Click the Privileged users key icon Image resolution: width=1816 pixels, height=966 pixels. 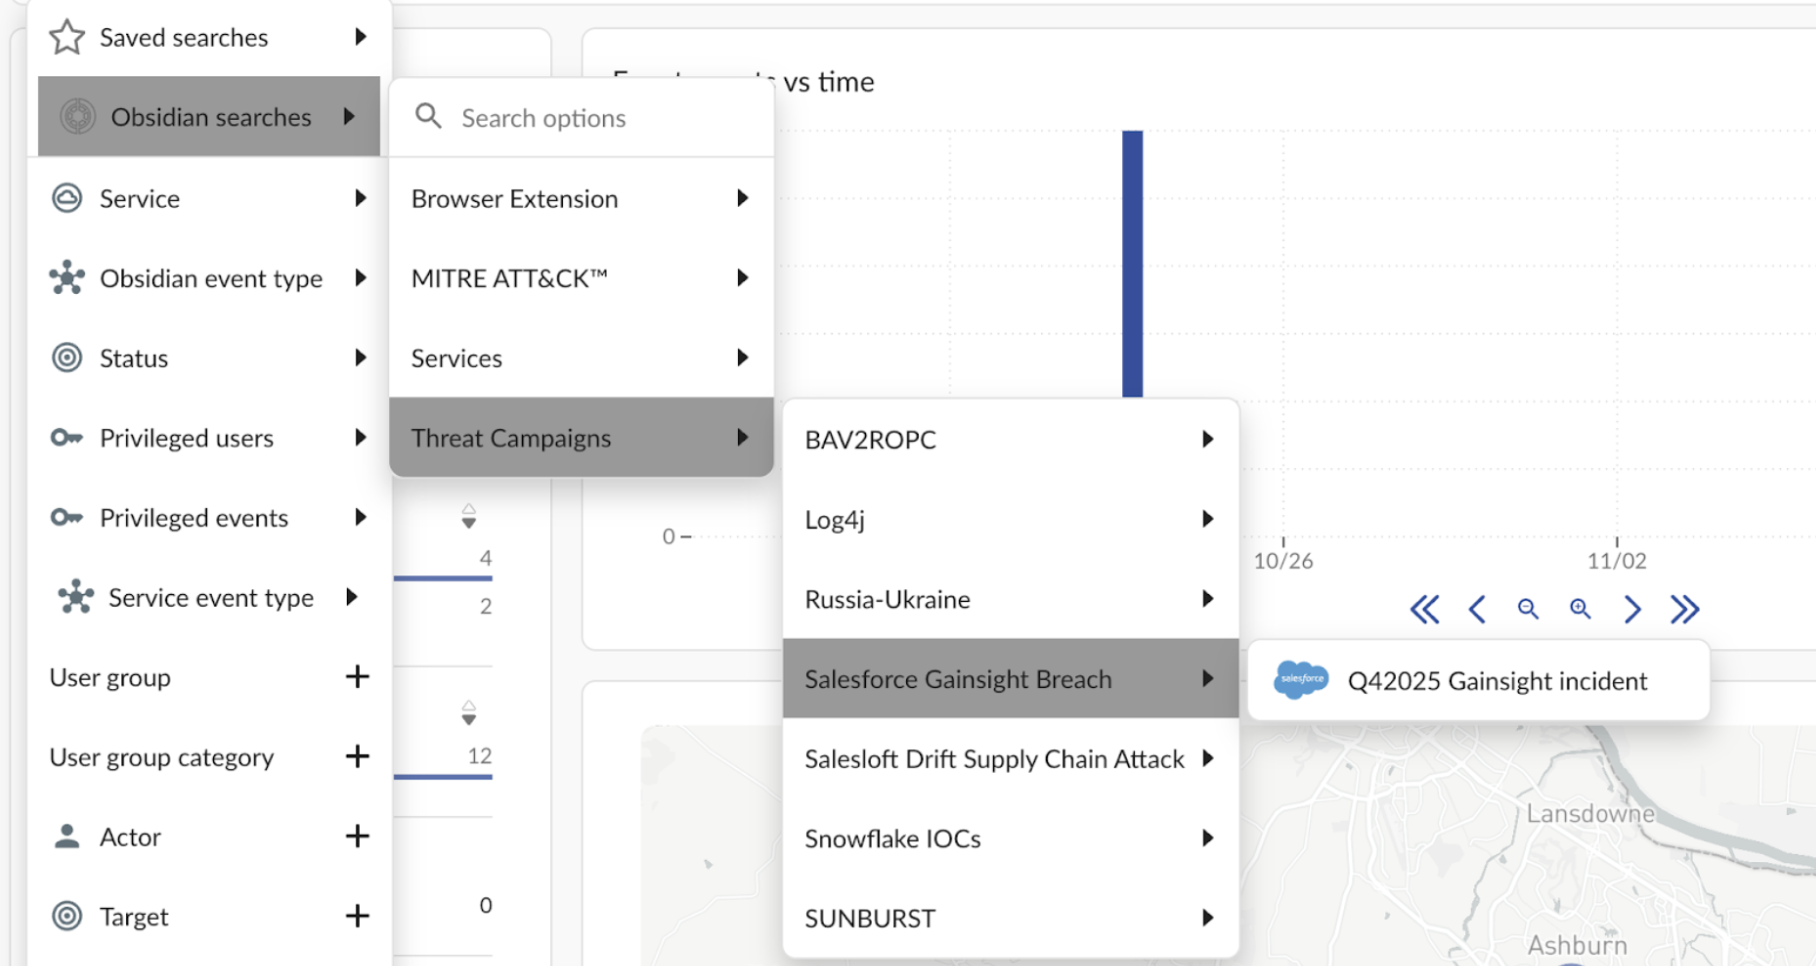click(x=67, y=438)
